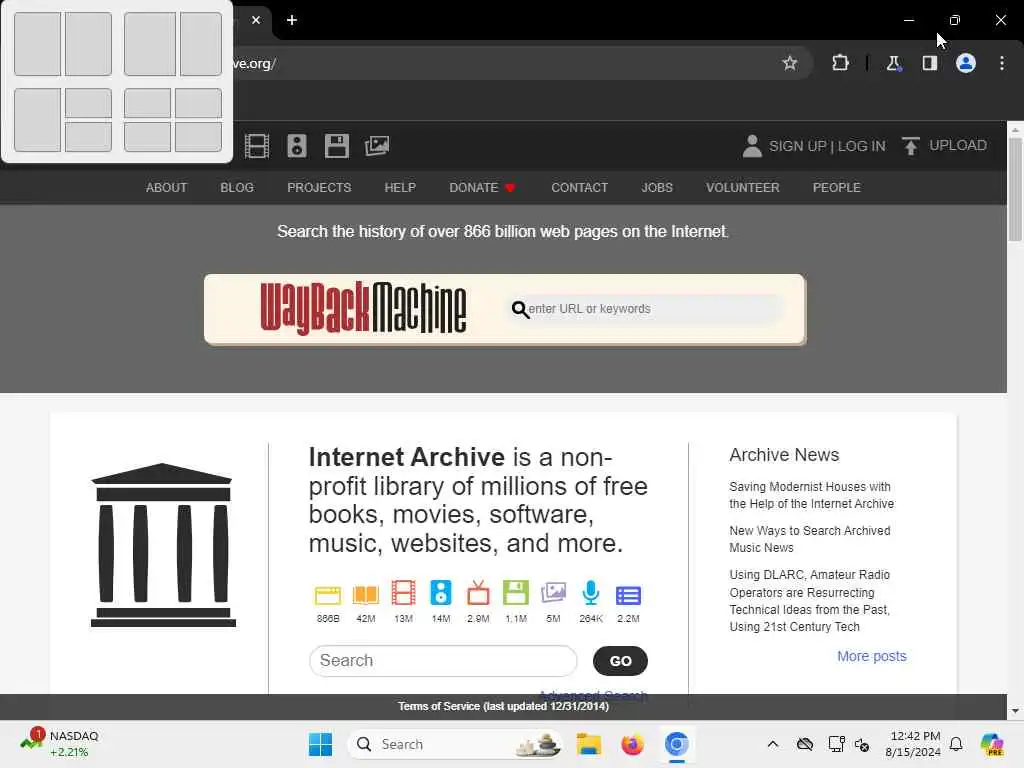
Task: Click the Internet Archive building logo
Action: pyautogui.click(x=163, y=545)
